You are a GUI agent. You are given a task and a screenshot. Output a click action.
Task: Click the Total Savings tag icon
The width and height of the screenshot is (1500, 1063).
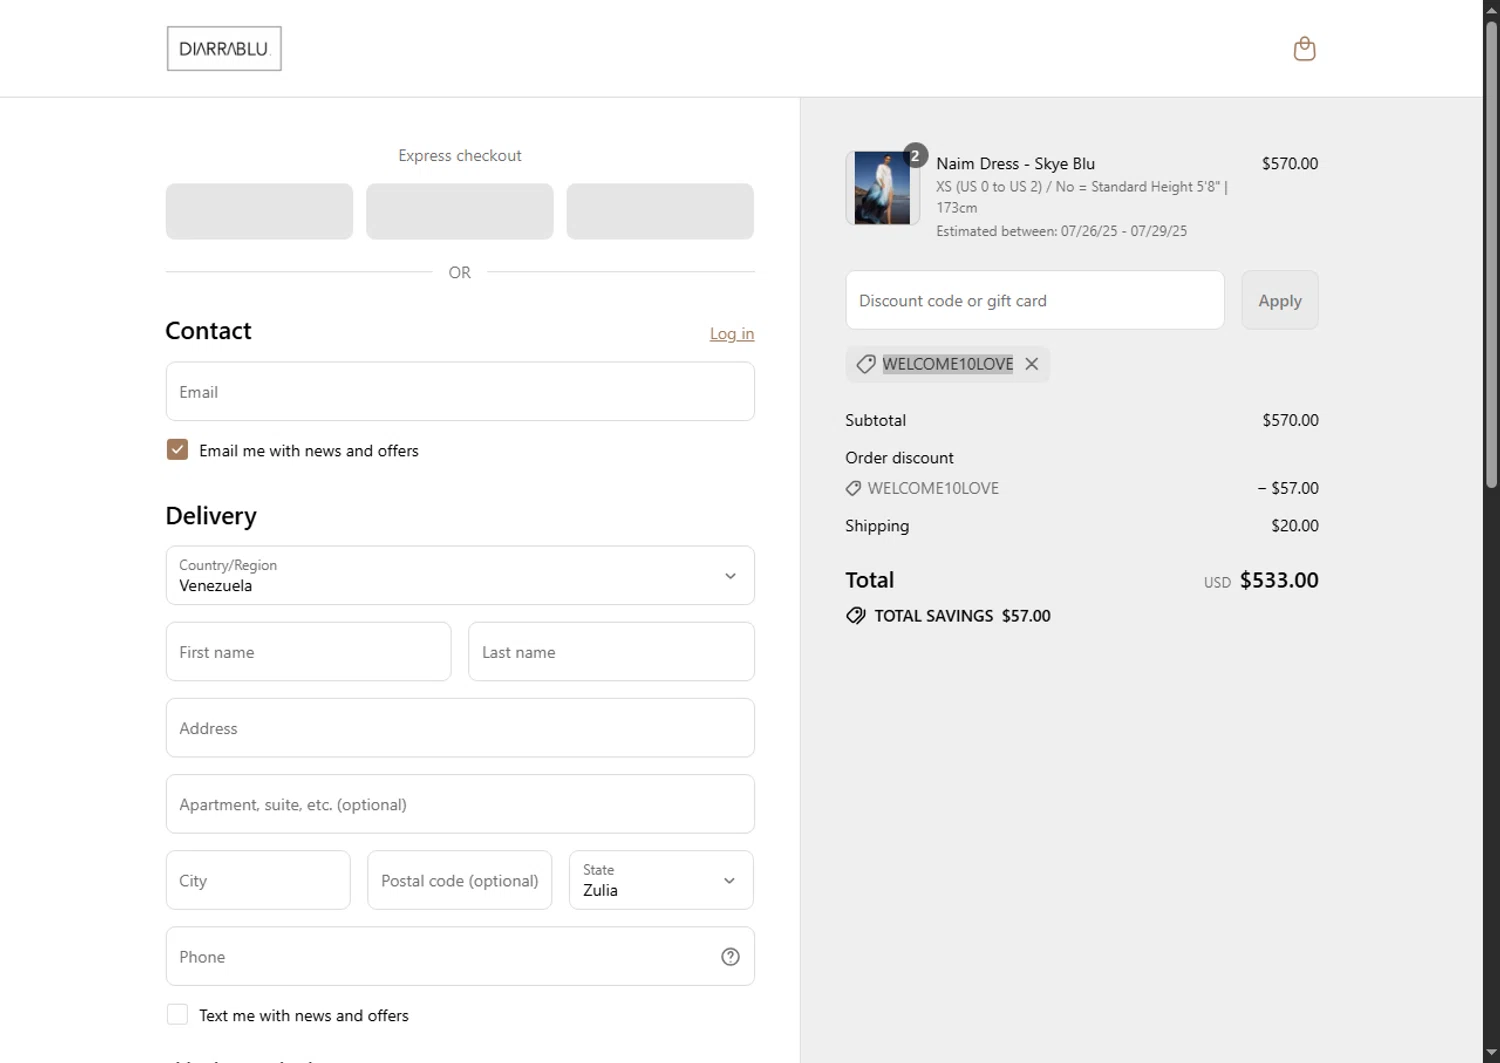point(855,616)
